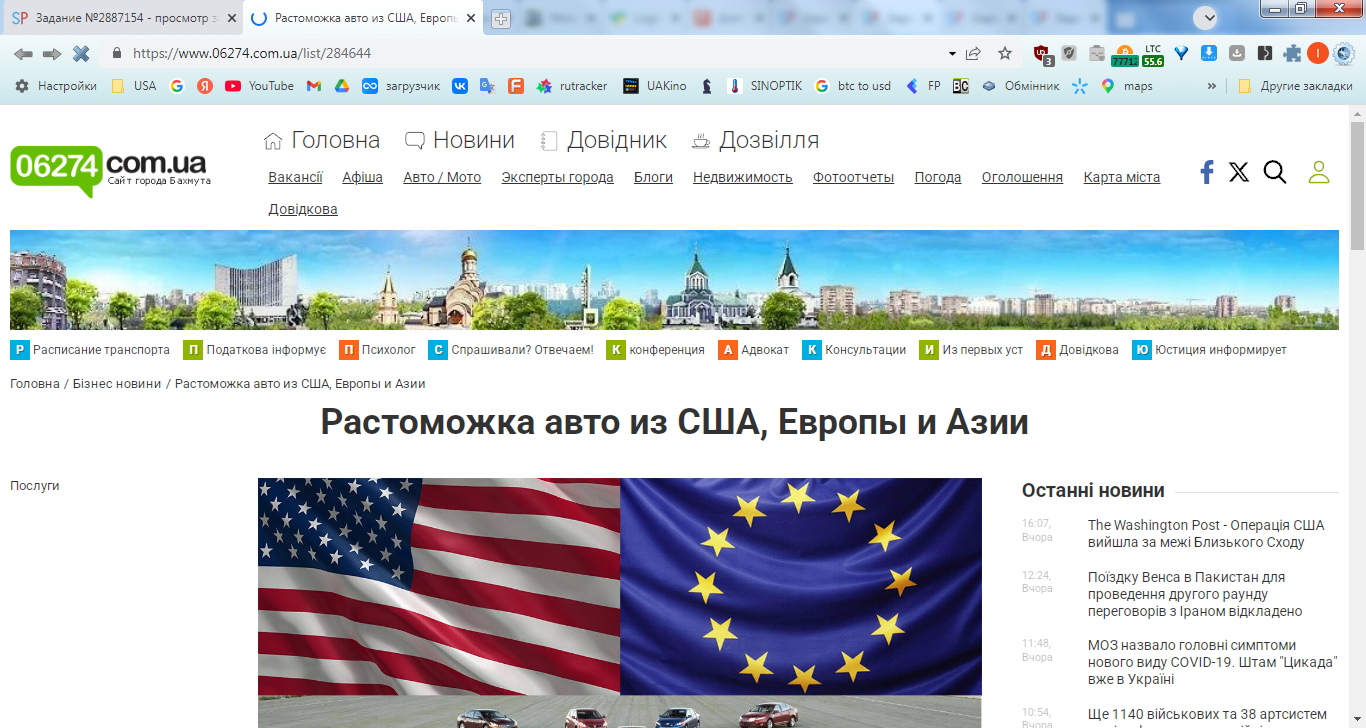Open the Довідник main menu

click(x=603, y=140)
